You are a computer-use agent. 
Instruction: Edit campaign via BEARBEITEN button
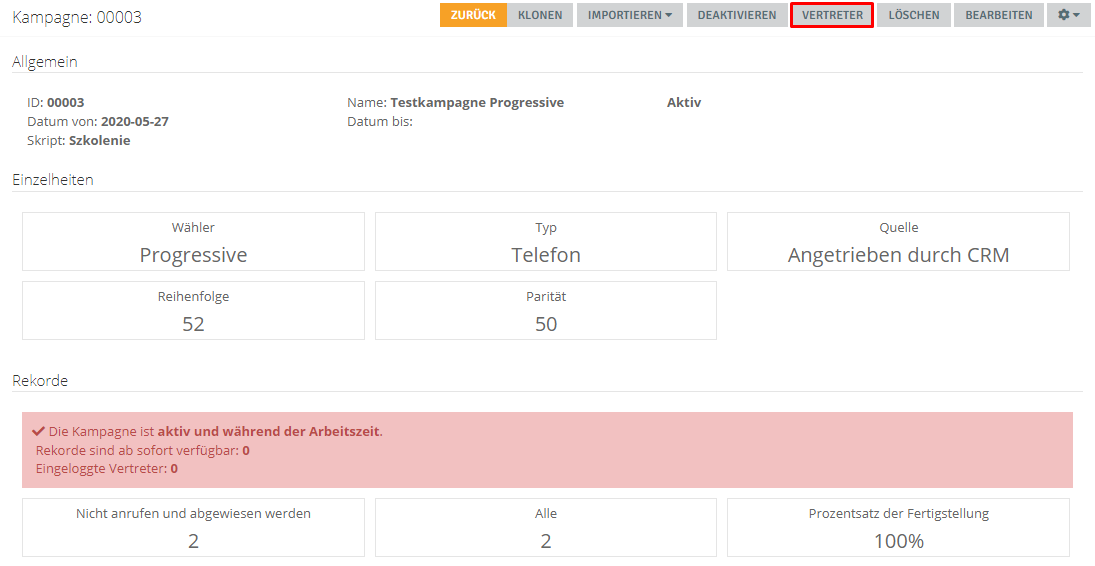coord(999,15)
